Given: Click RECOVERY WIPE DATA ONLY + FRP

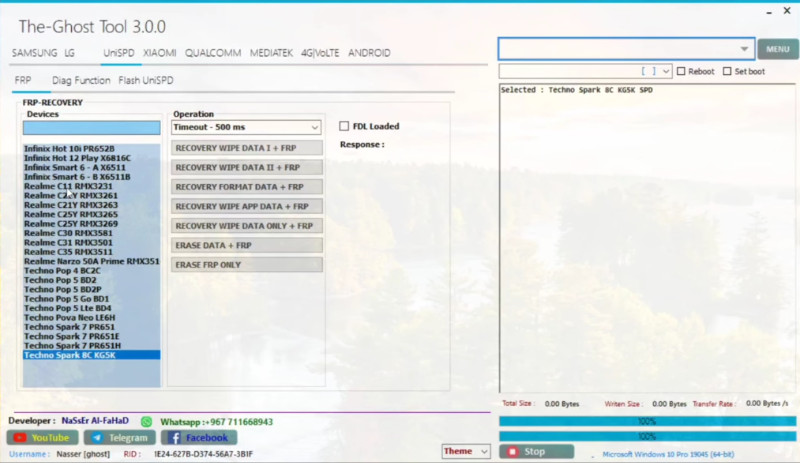Looking at the screenshot, I should [x=247, y=226].
